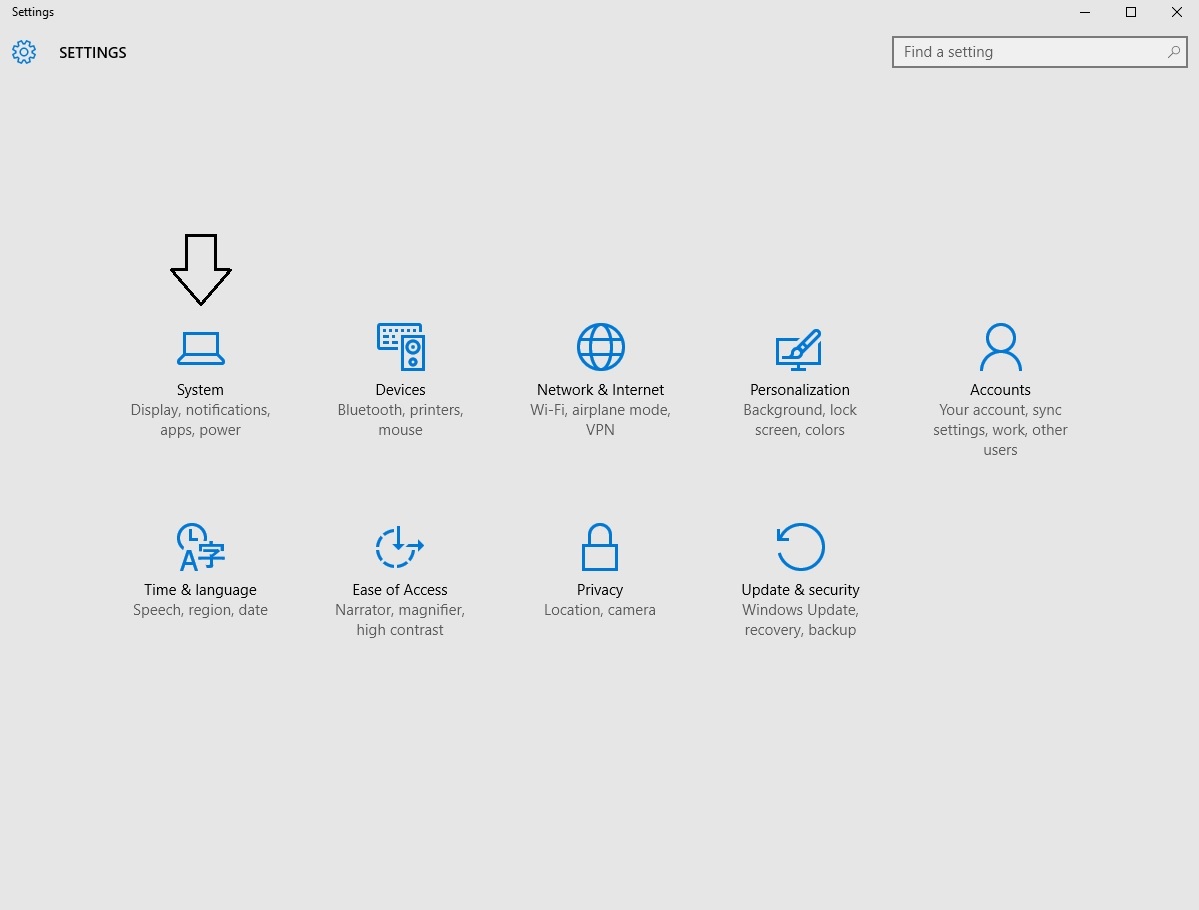Click 'Location, camera' description text

[600, 610]
